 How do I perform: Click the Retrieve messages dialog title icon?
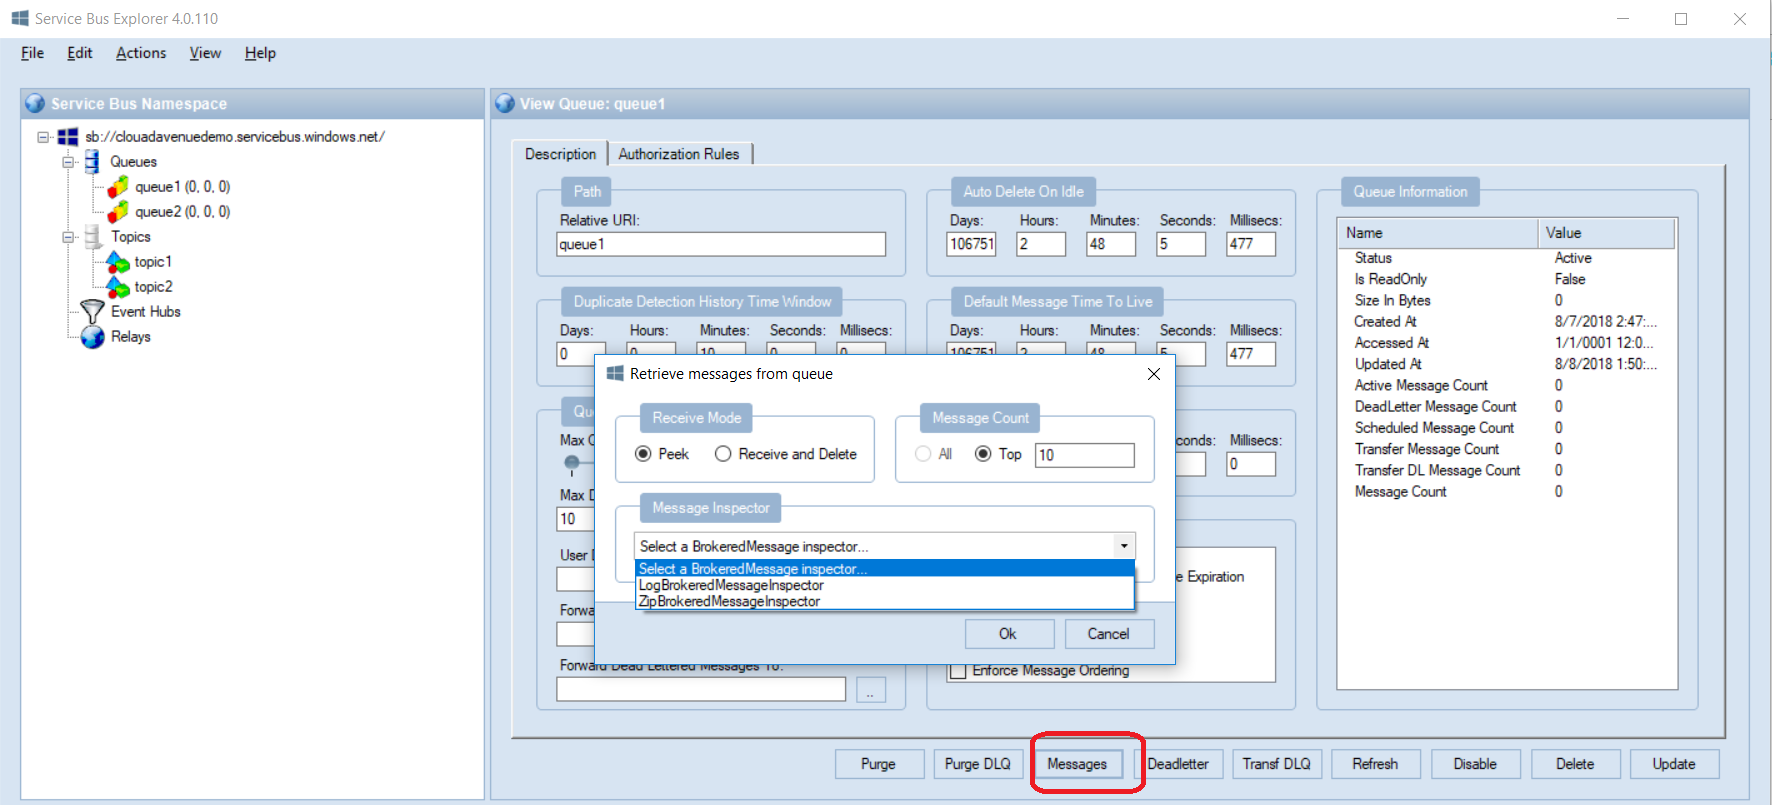[x=616, y=373]
